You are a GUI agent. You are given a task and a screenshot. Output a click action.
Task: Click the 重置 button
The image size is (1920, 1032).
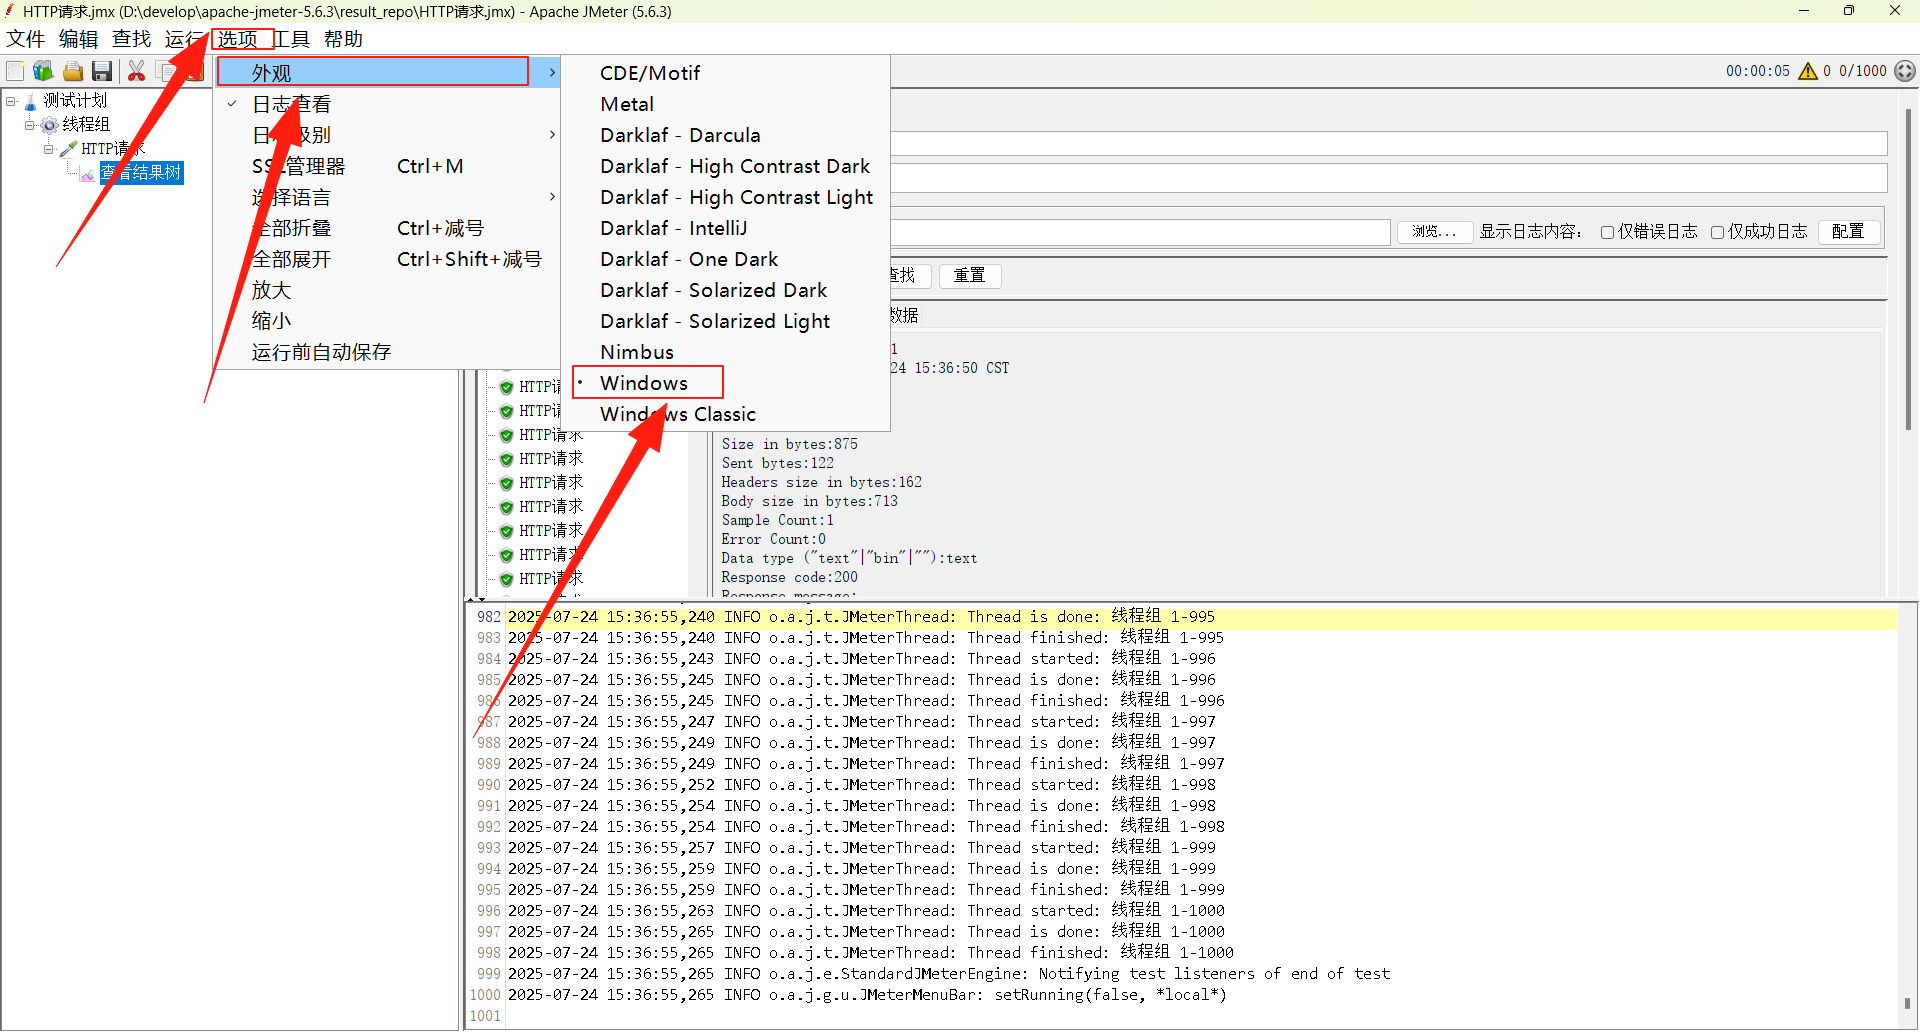click(x=970, y=275)
